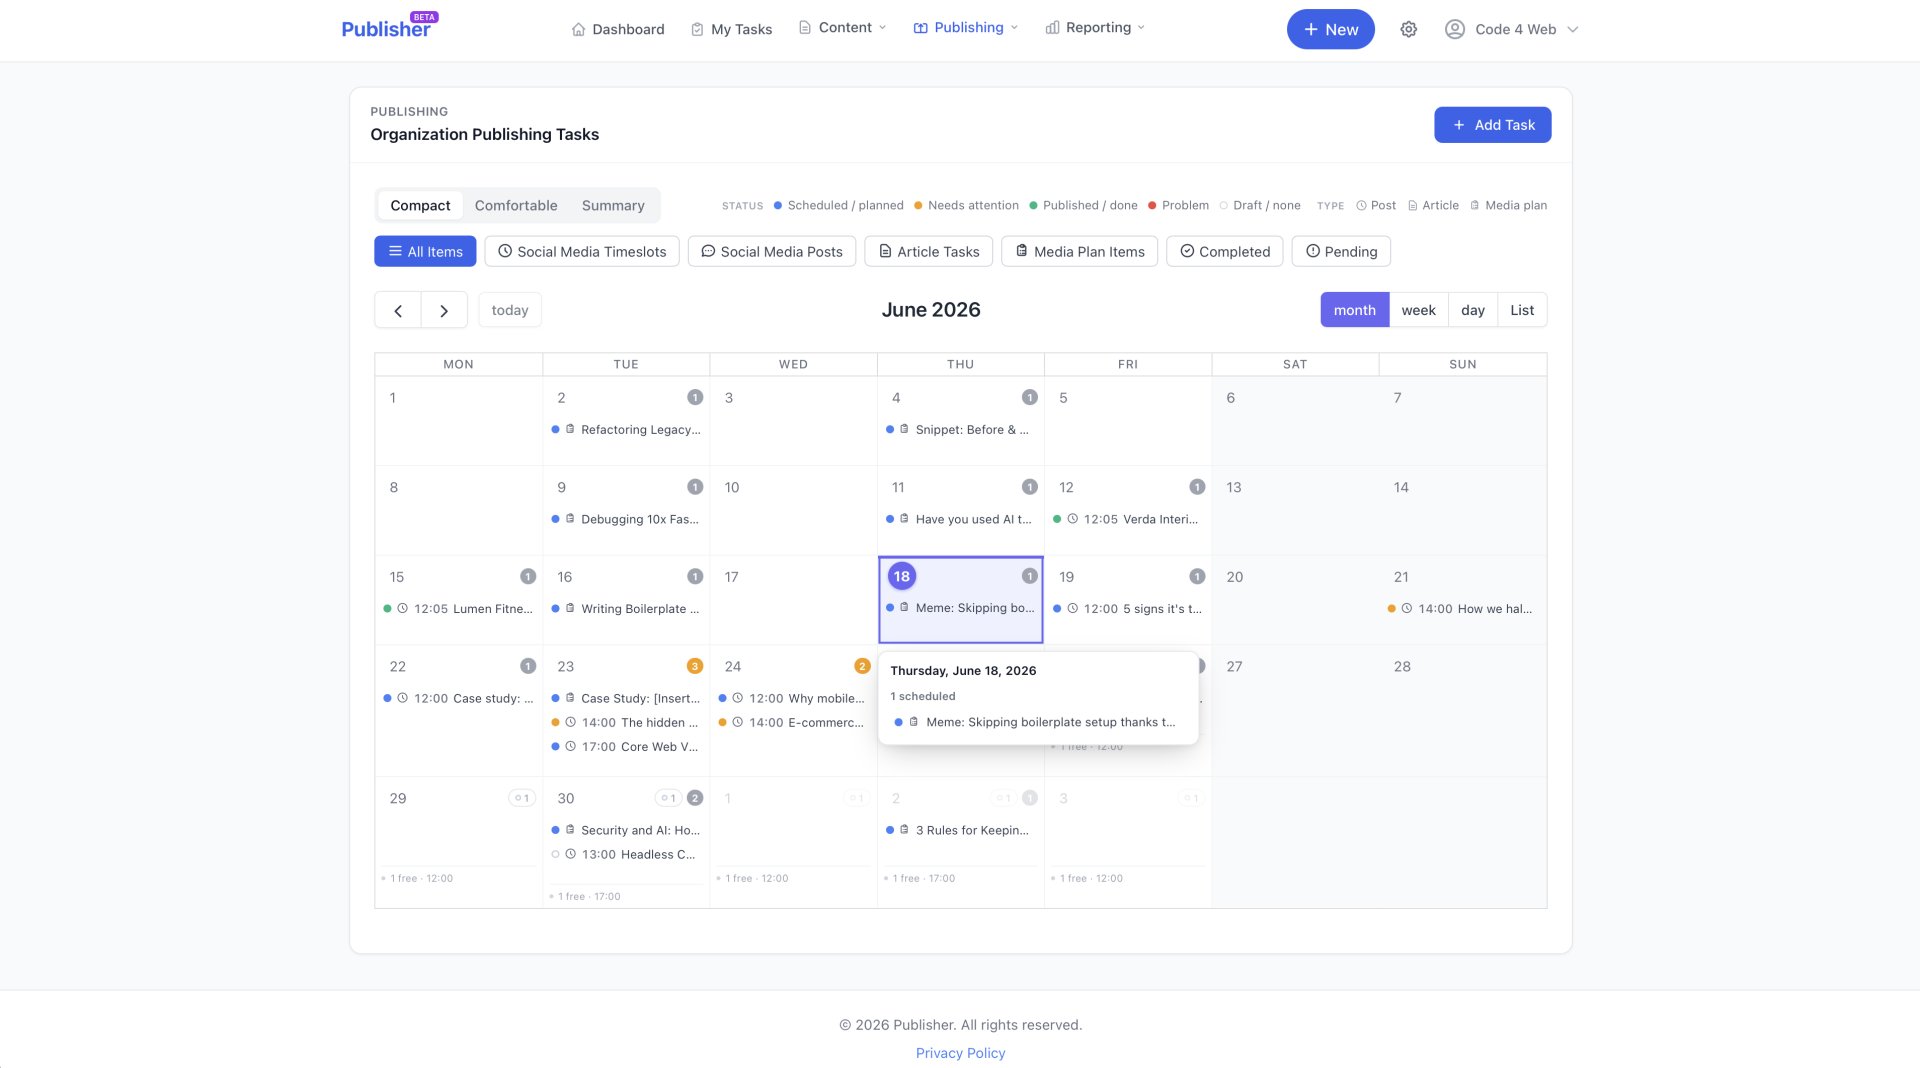Go to previous month arrow
The width and height of the screenshot is (1920, 1068).
click(398, 310)
